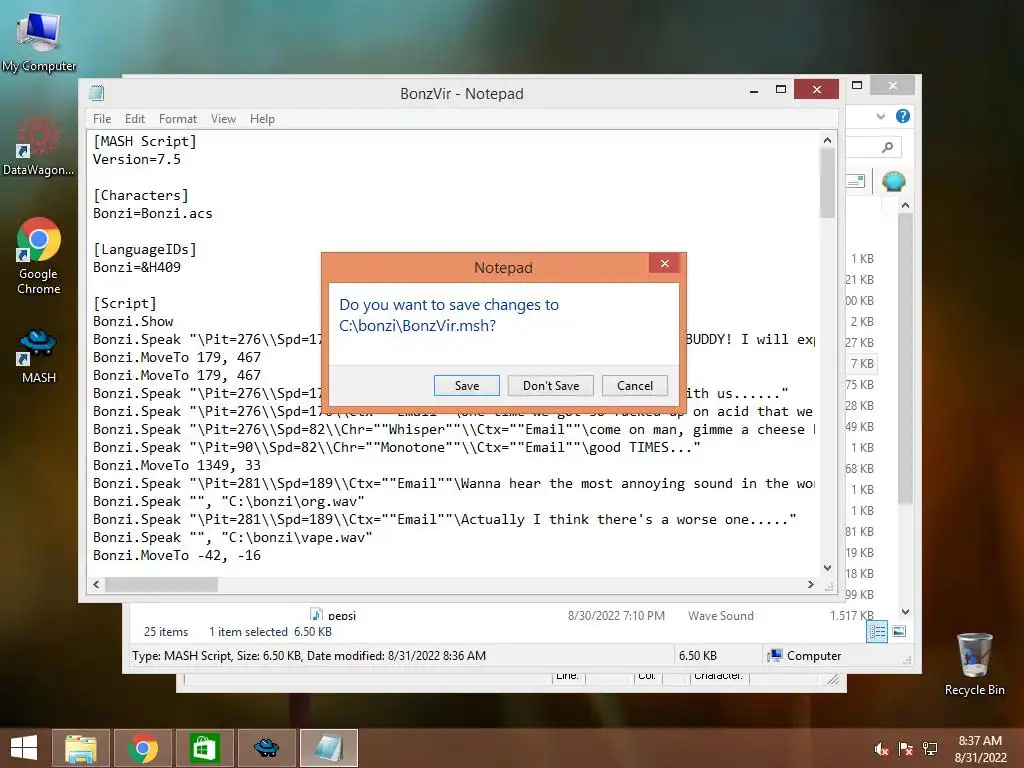Select Google Chrome desktop shortcut

(39, 256)
